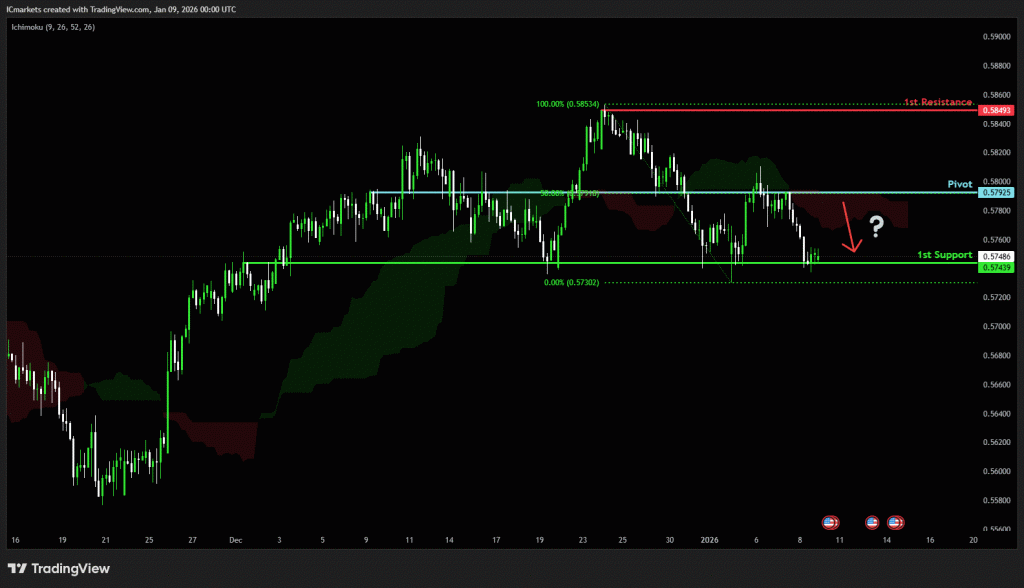Click the red downward arrow on the chart

pos(850,228)
